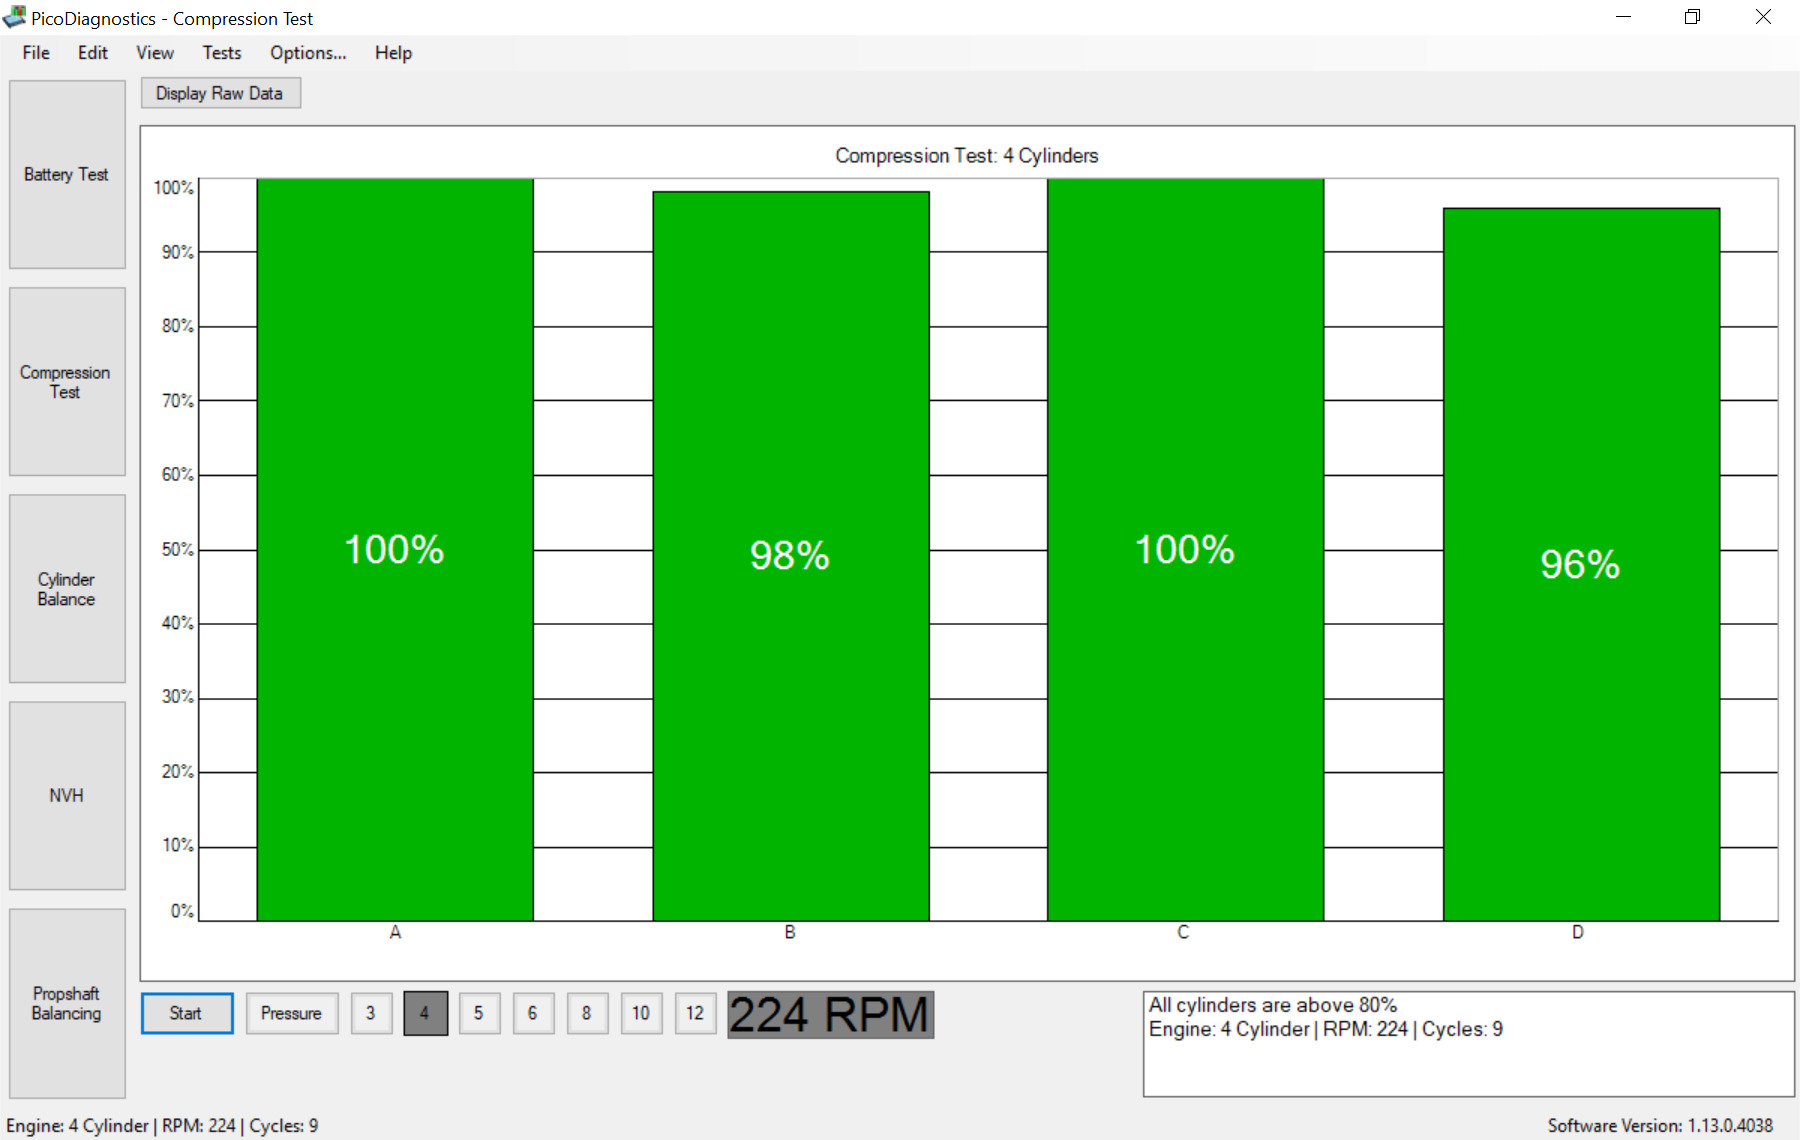
Task: Open the File menu
Action: (36, 53)
